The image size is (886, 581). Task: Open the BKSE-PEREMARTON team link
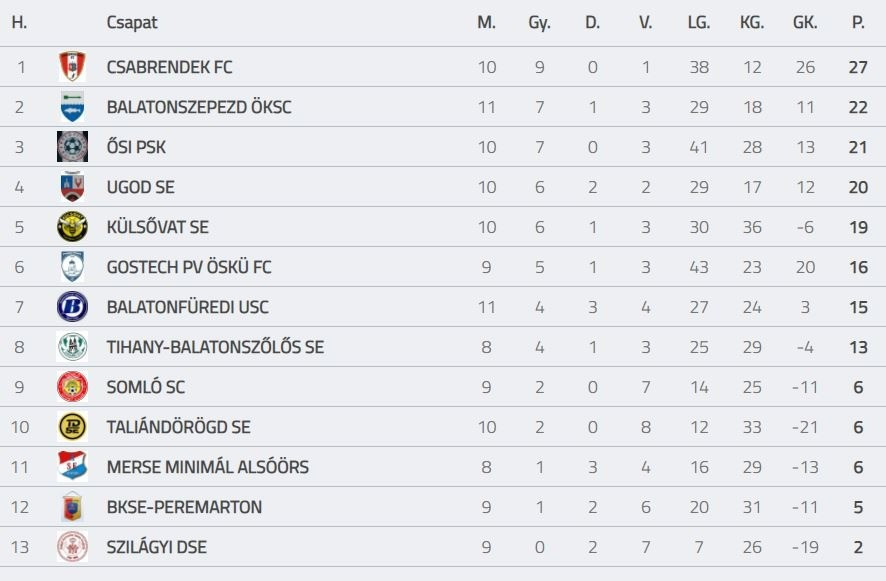[x=184, y=507]
